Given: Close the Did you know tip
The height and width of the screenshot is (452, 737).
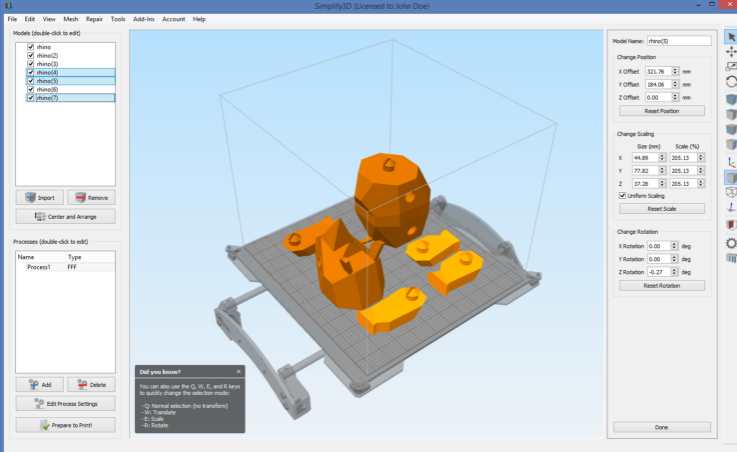Looking at the screenshot, I should pos(238,372).
